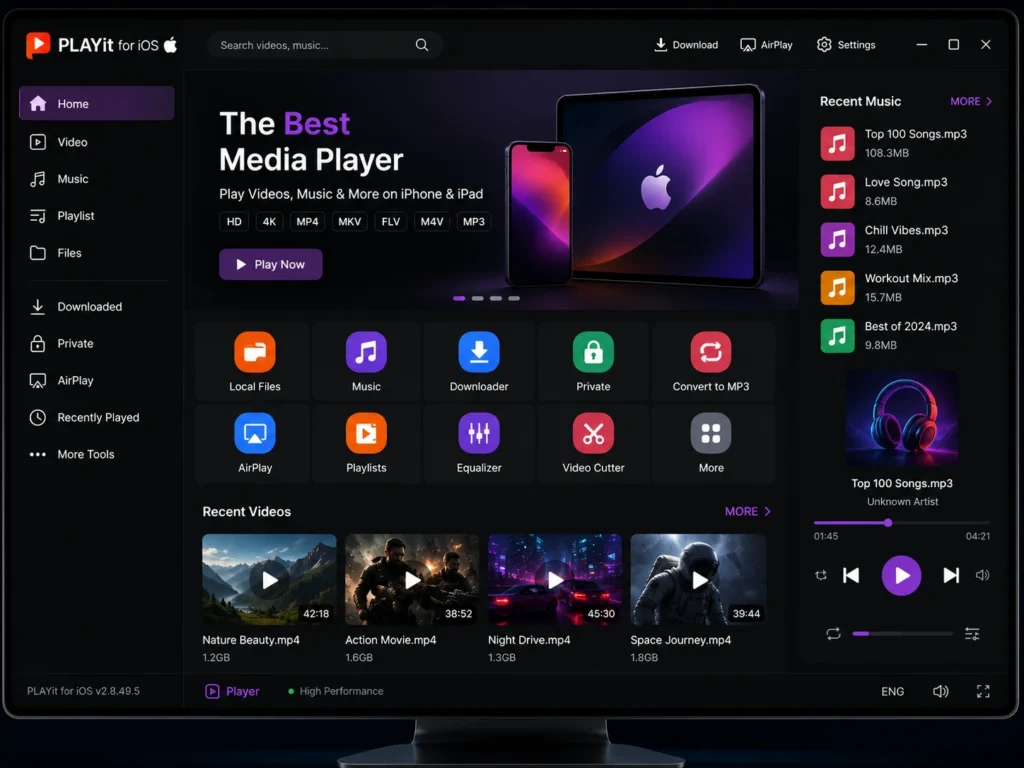This screenshot has height=768, width=1024.
Task: Open ENG language selector
Action: click(892, 691)
